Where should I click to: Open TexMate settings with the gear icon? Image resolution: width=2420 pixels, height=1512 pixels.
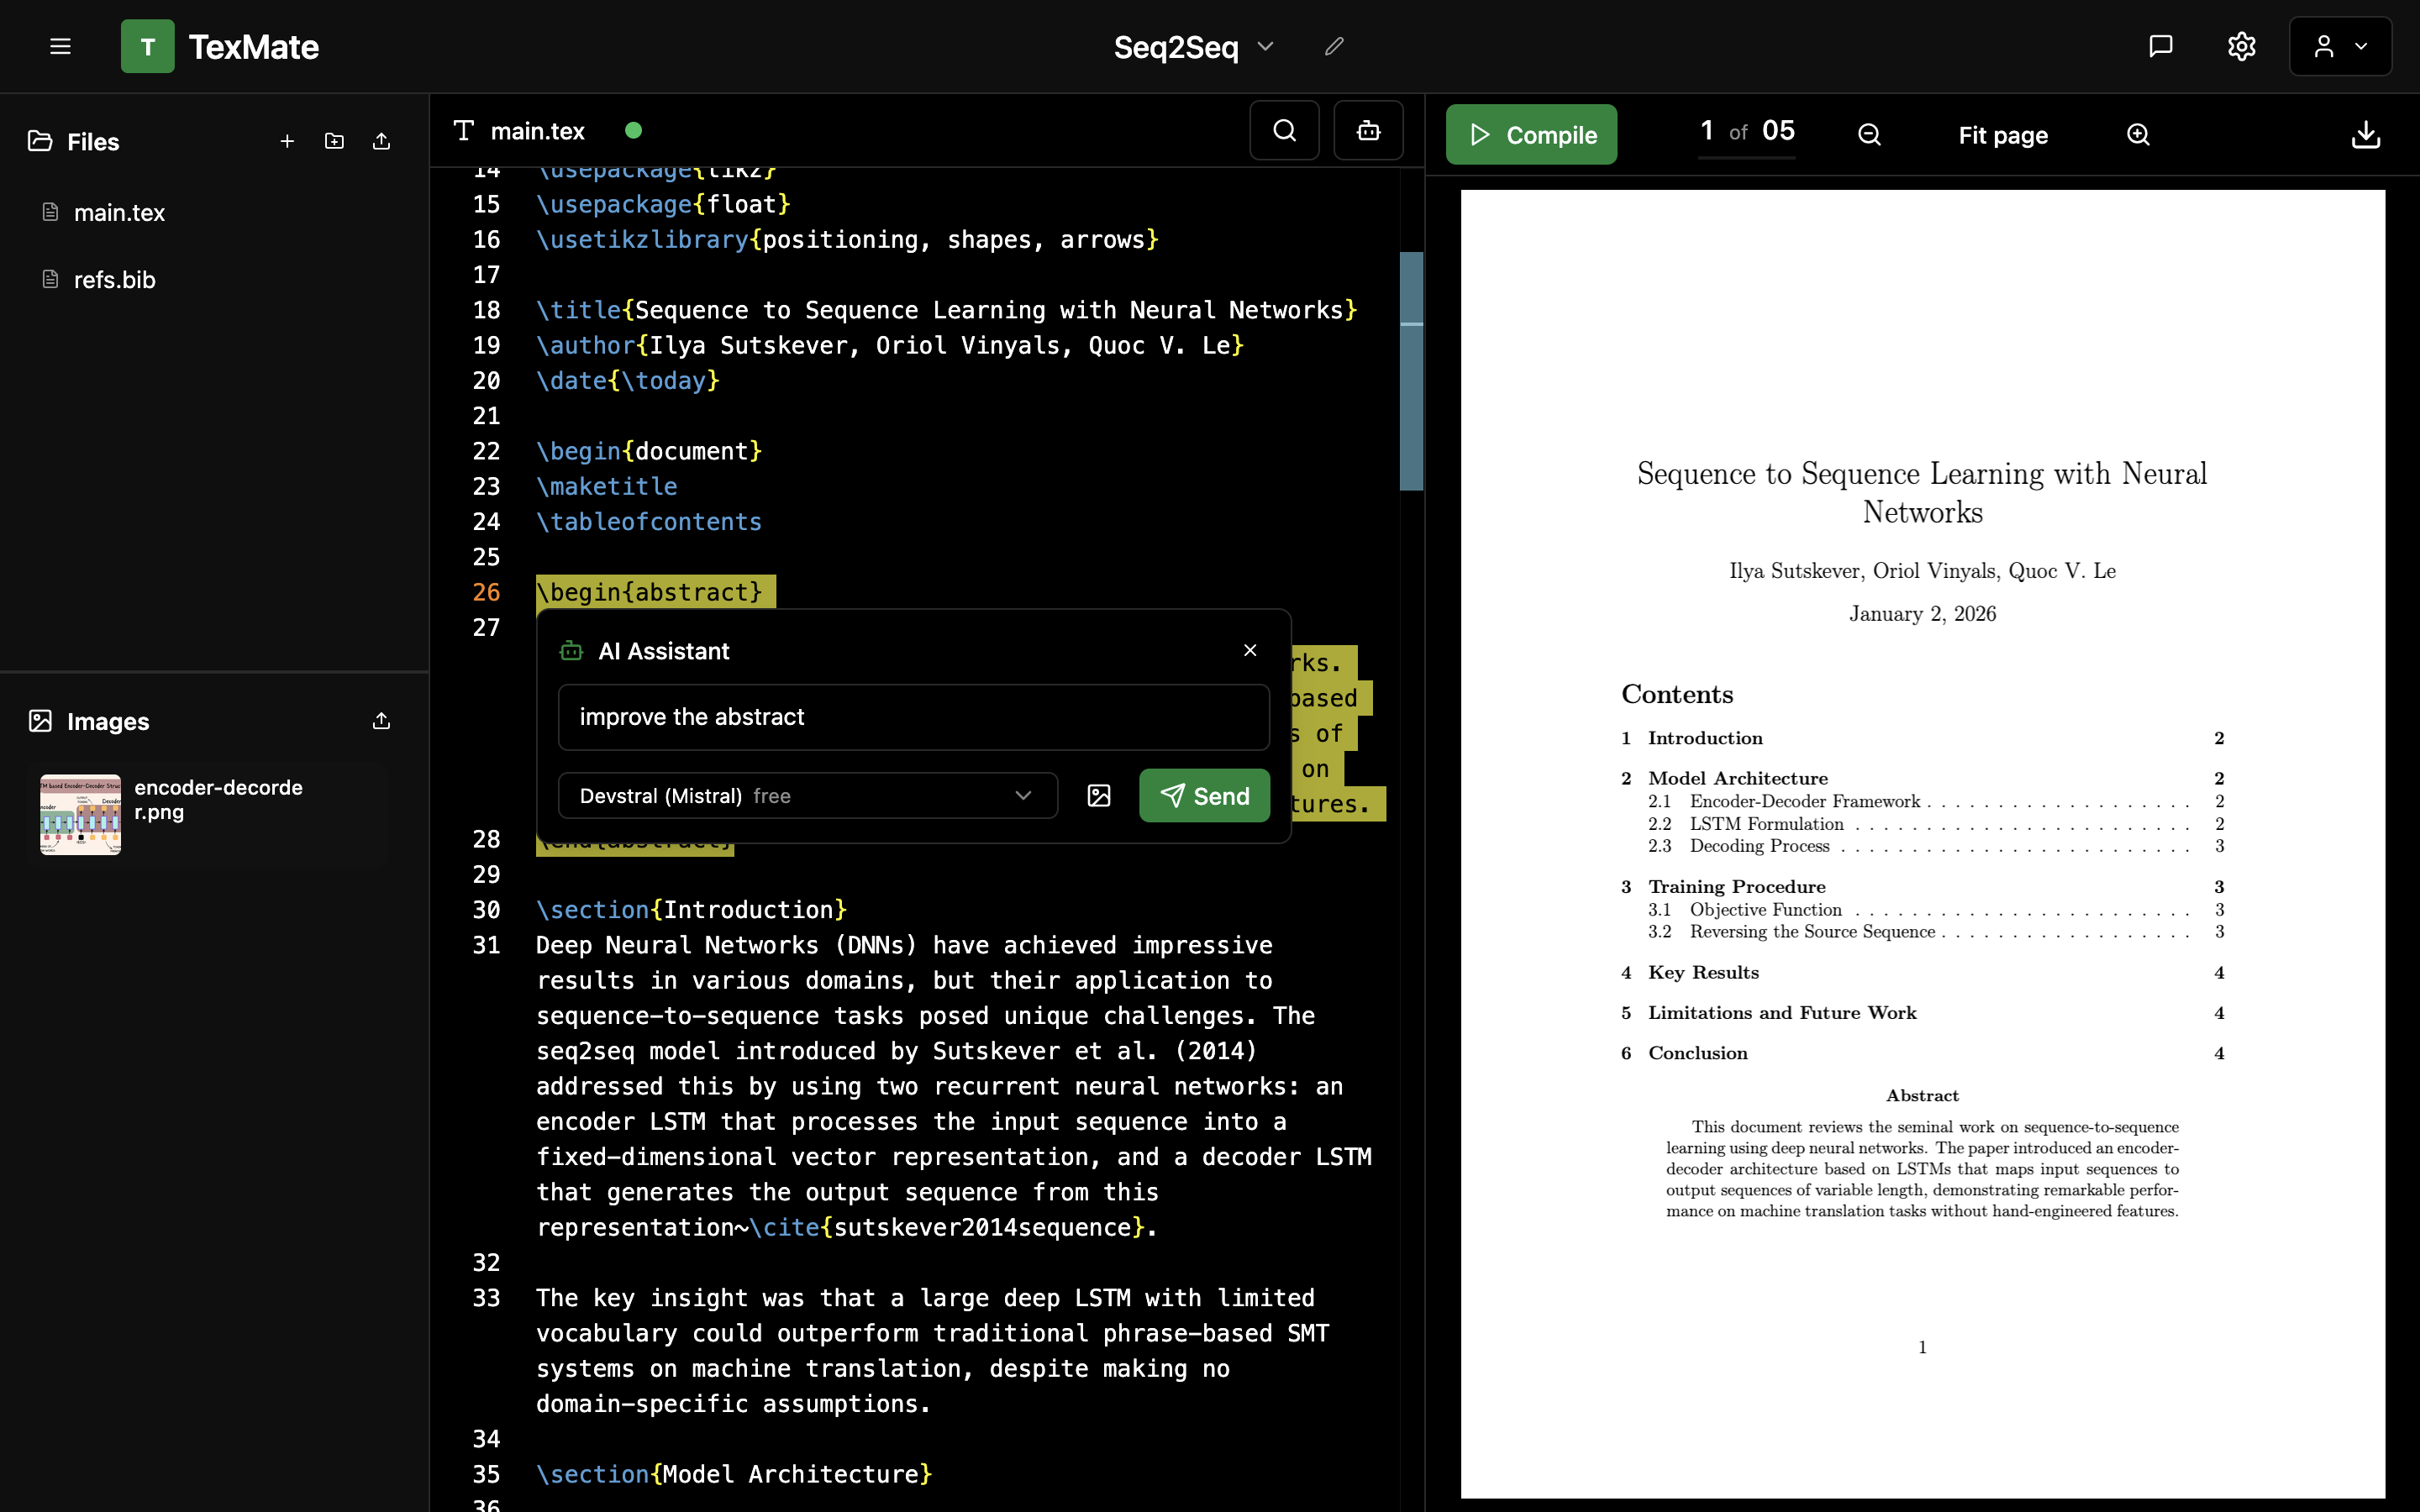point(2242,46)
